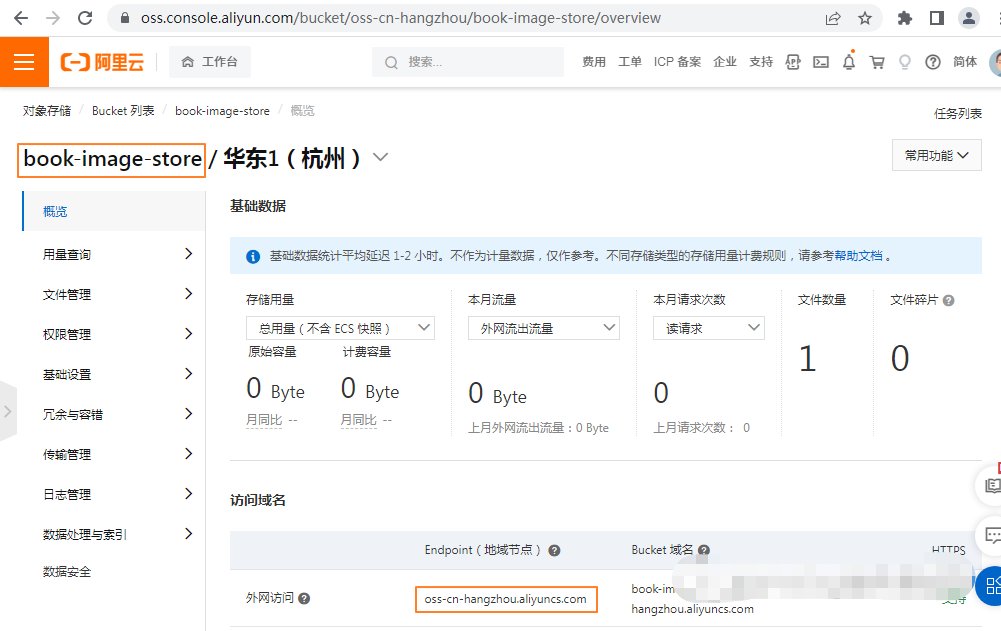Open the API tools icon
The width and height of the screenshot is (1001, 631).
click(x=793, y=62)
